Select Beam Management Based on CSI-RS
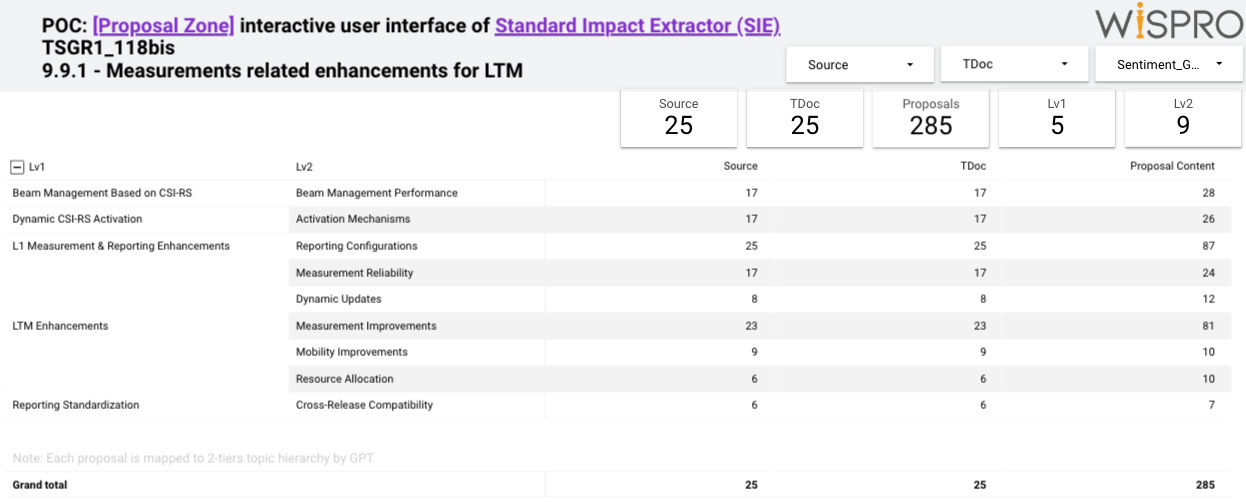 coord(102,193)
